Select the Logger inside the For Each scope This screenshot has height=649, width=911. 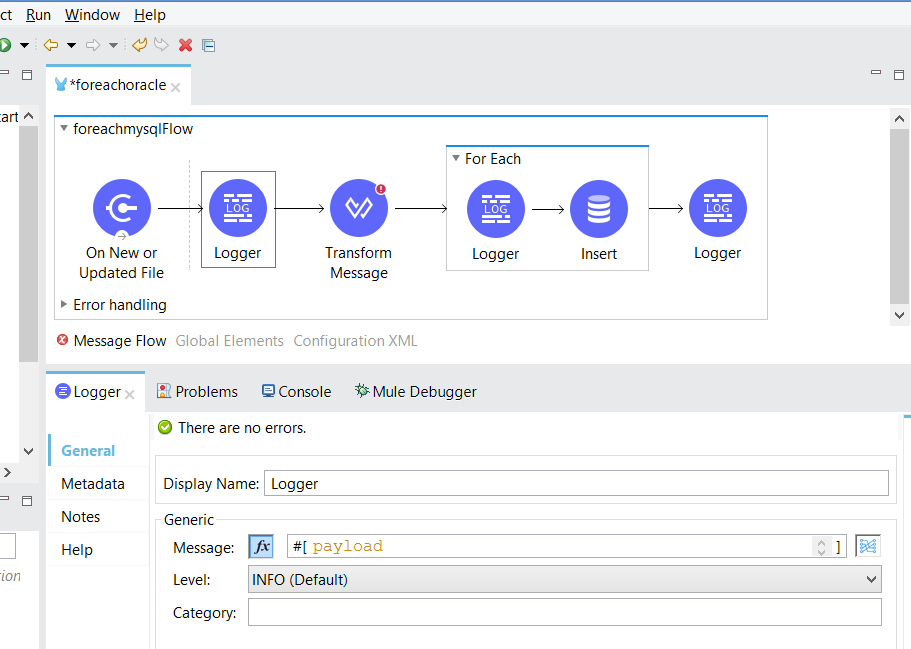[495, 210]
